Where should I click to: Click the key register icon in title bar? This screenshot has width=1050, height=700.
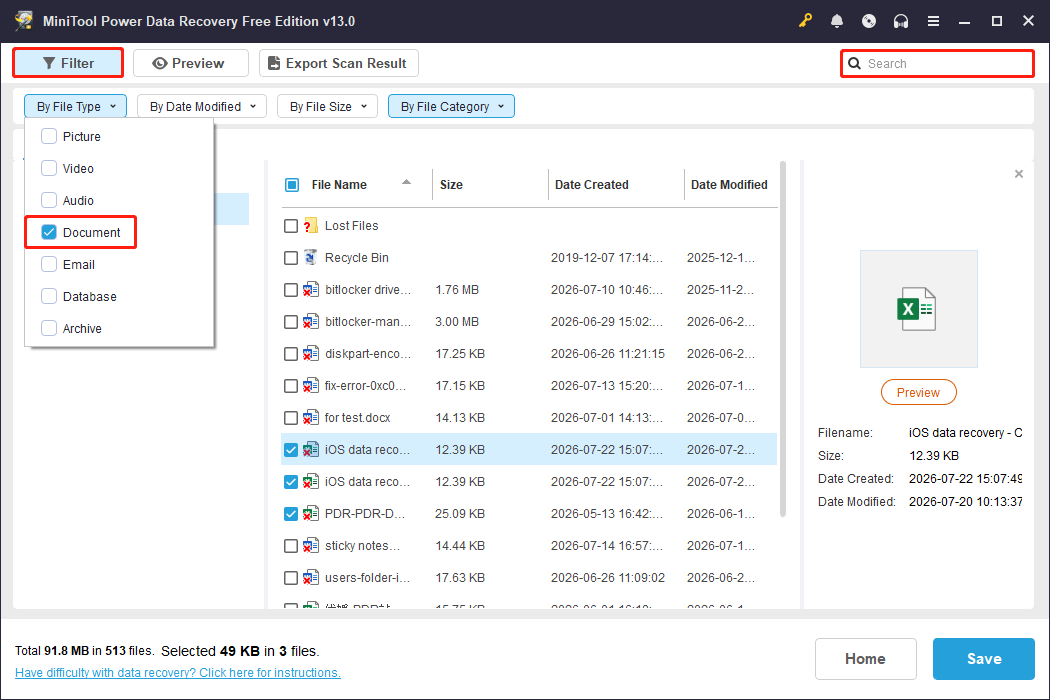pos(805,21)
